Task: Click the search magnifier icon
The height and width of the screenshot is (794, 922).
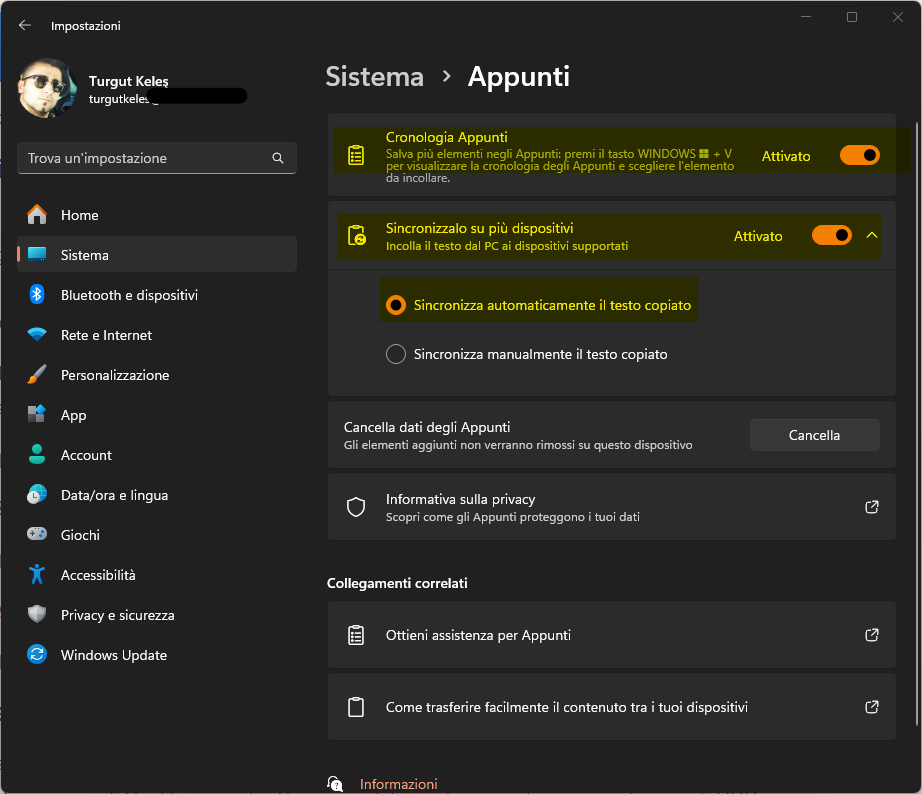Action: click(278, 158)
